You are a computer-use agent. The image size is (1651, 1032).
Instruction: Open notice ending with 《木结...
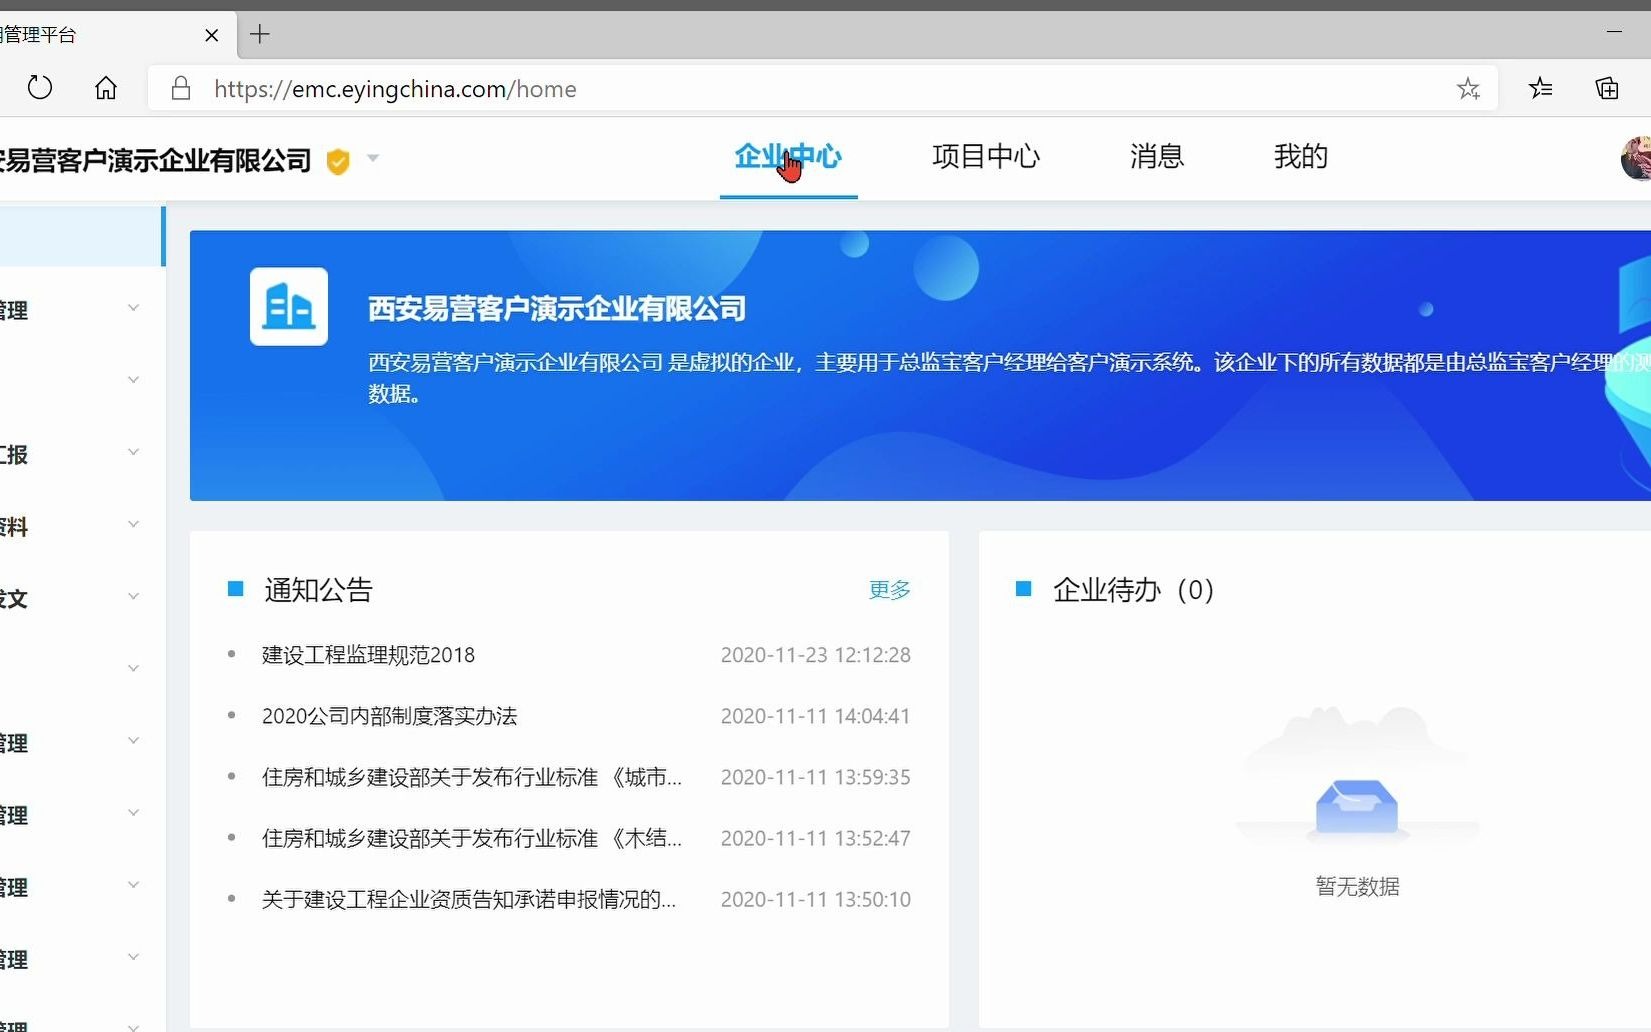pos(472,838)
